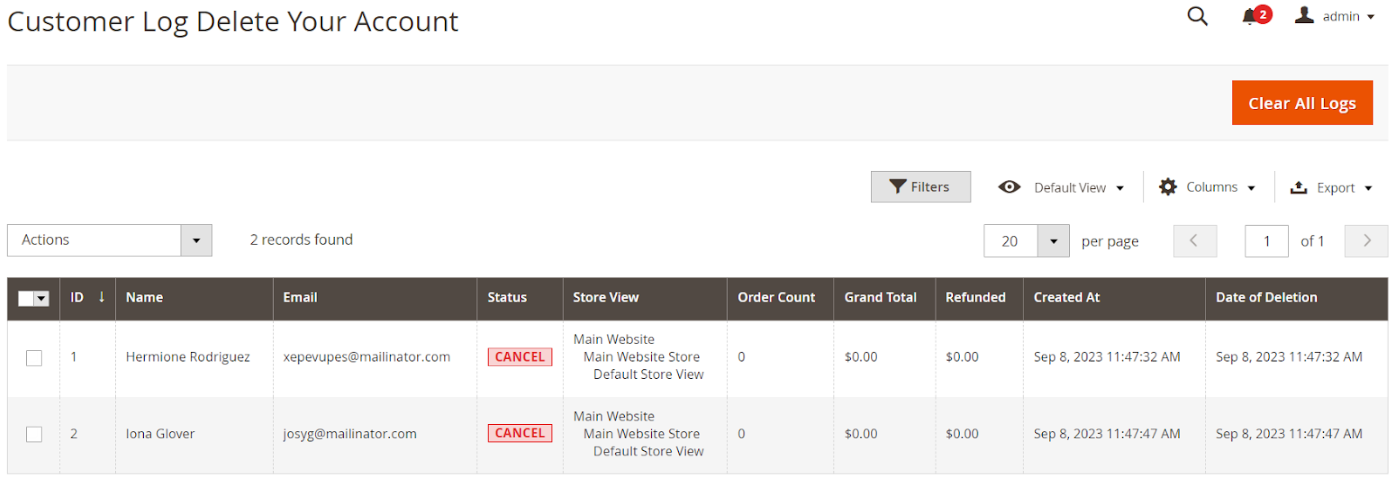Screen dimensions: 1395x497
Task: Open the Filters button
Action: tap(920, 187)
